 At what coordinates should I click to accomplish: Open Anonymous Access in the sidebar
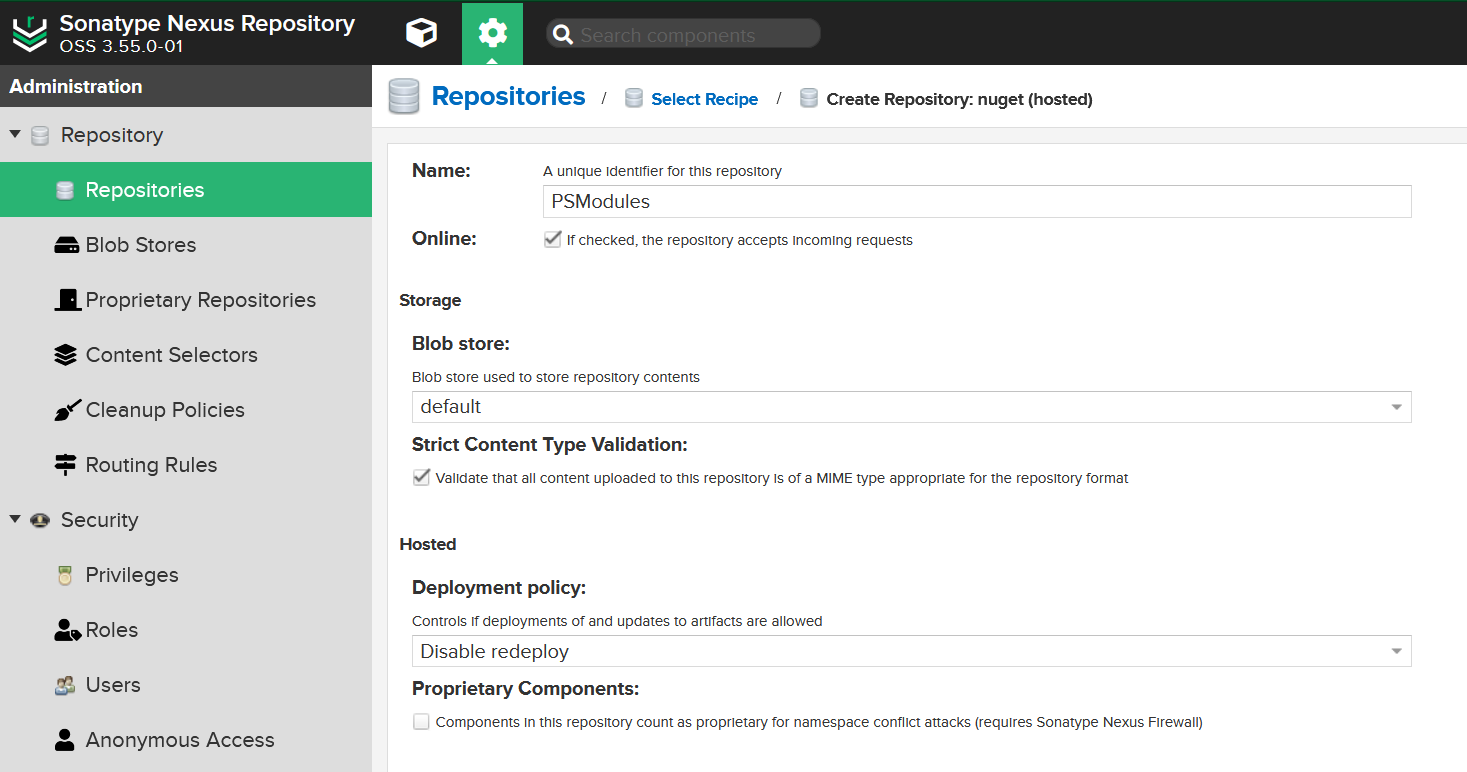coord(186,740)
